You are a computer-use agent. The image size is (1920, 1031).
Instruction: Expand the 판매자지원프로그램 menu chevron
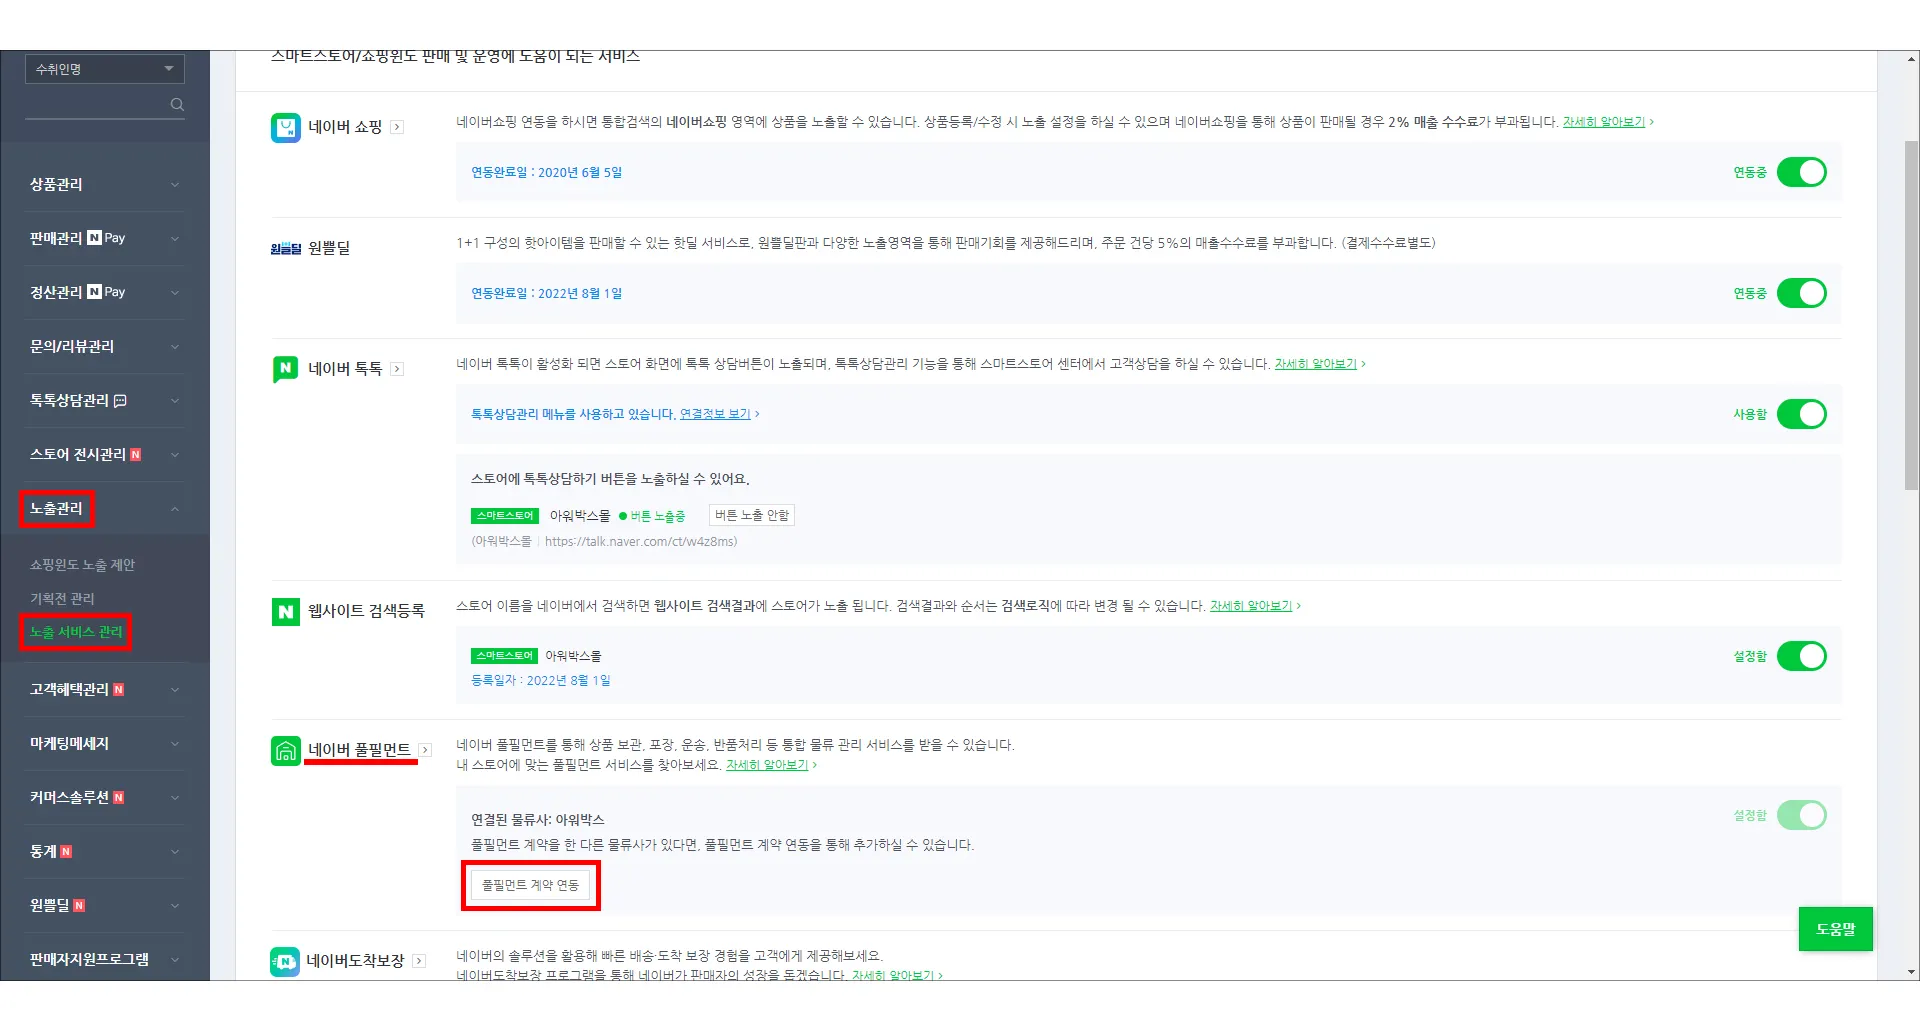coord(175,960)
